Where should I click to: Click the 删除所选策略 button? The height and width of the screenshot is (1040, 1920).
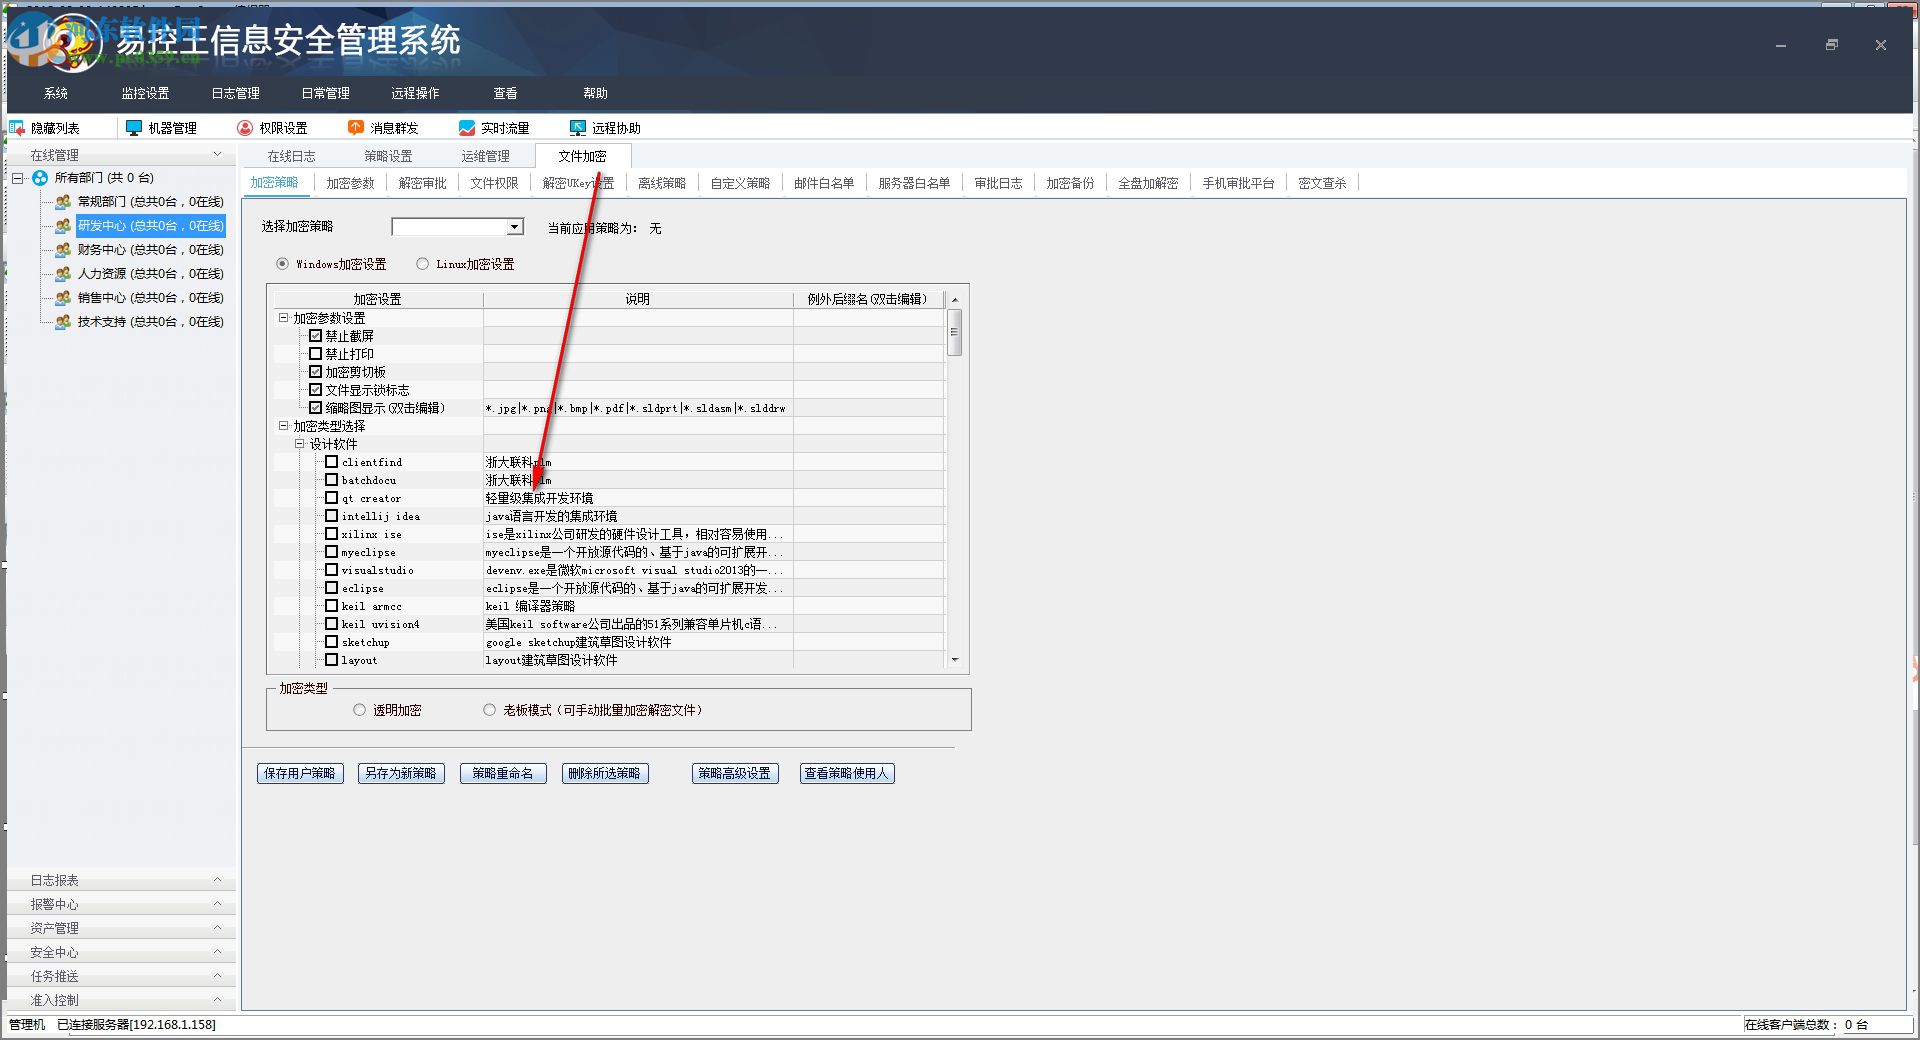click(605, 773)
